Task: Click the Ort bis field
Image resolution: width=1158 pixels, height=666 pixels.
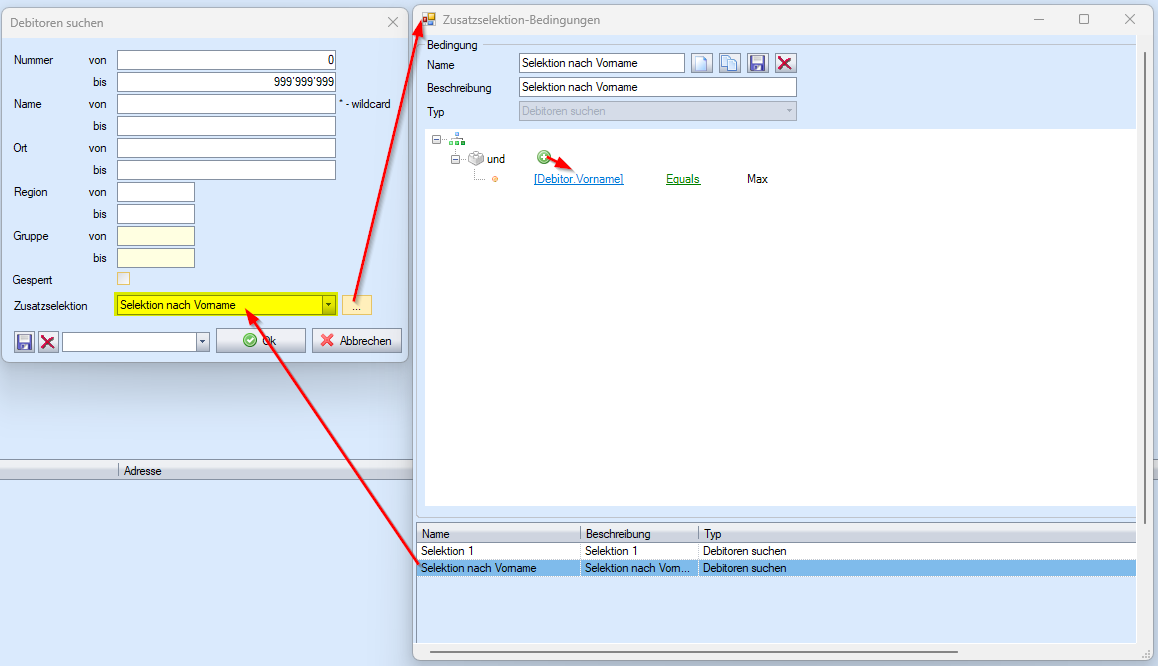Action: click(226, 170)
